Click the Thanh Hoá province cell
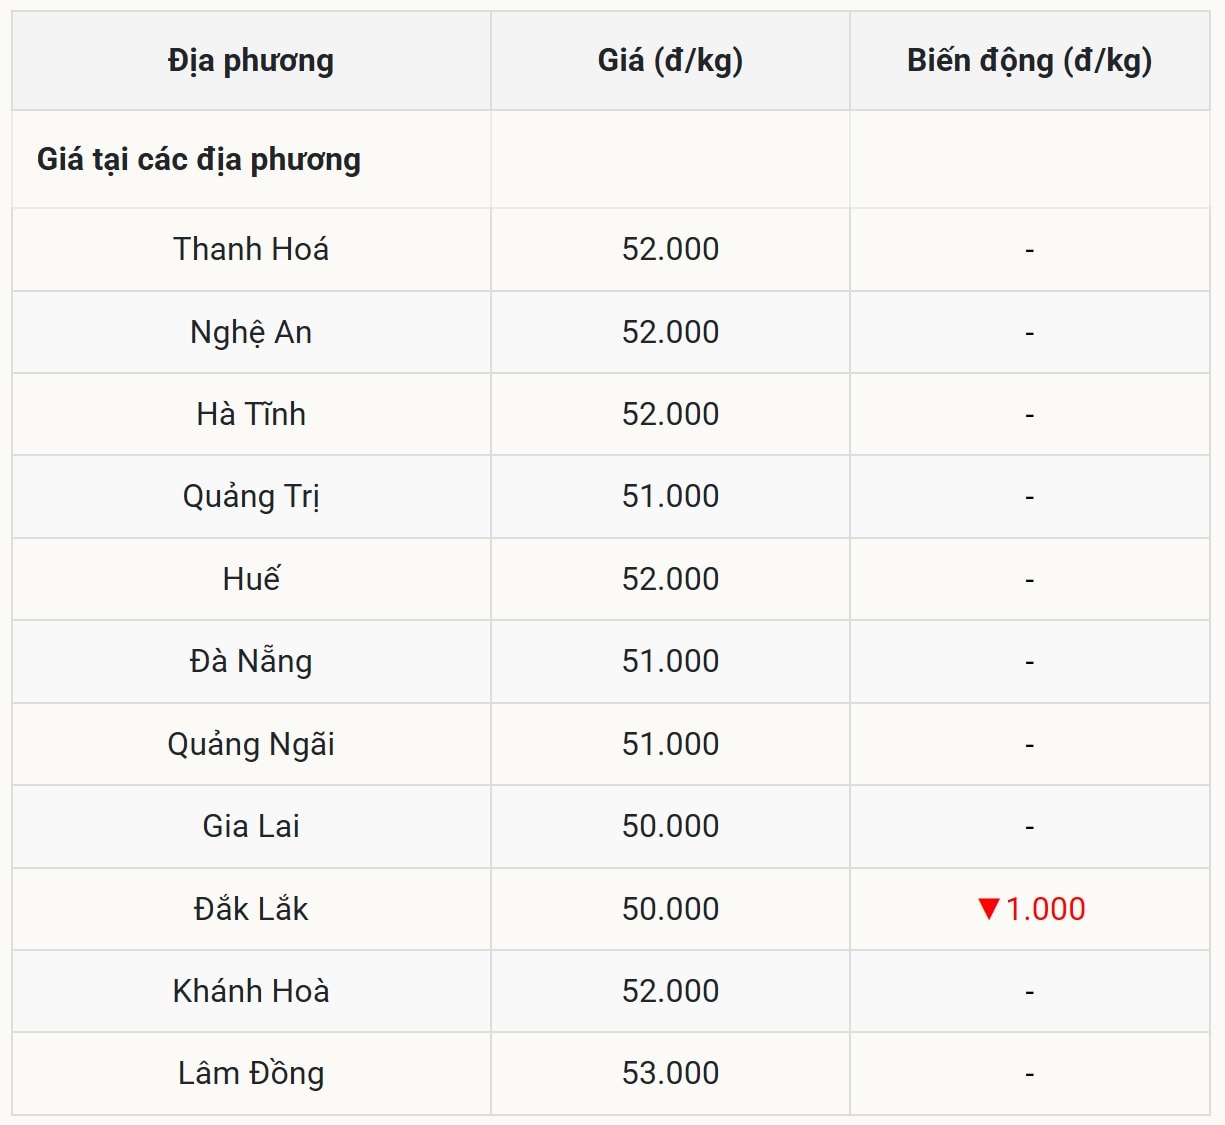 251,249
